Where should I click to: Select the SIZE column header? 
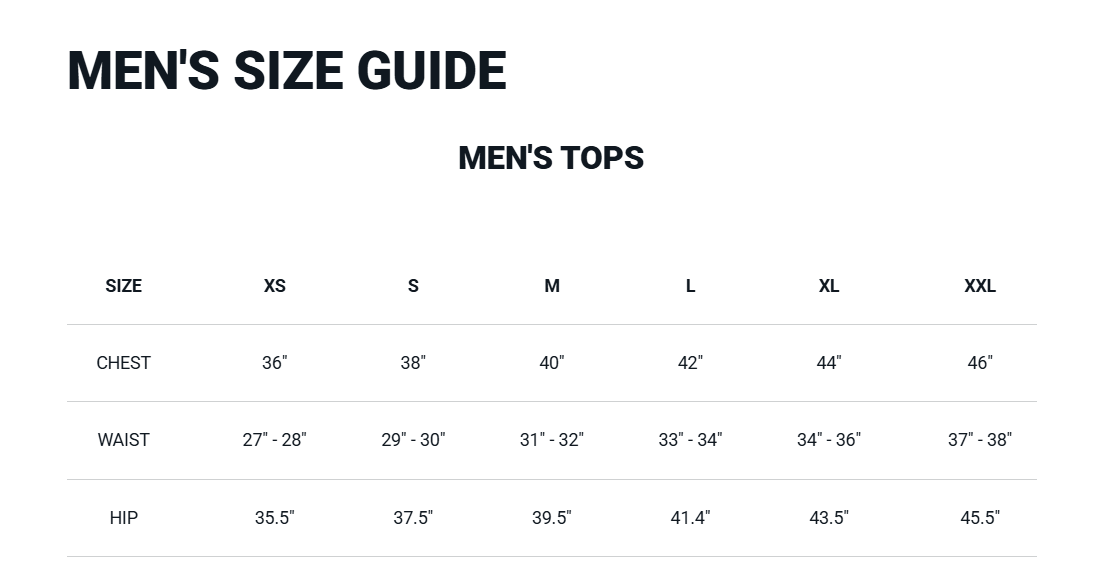click(x=124, y=286)
